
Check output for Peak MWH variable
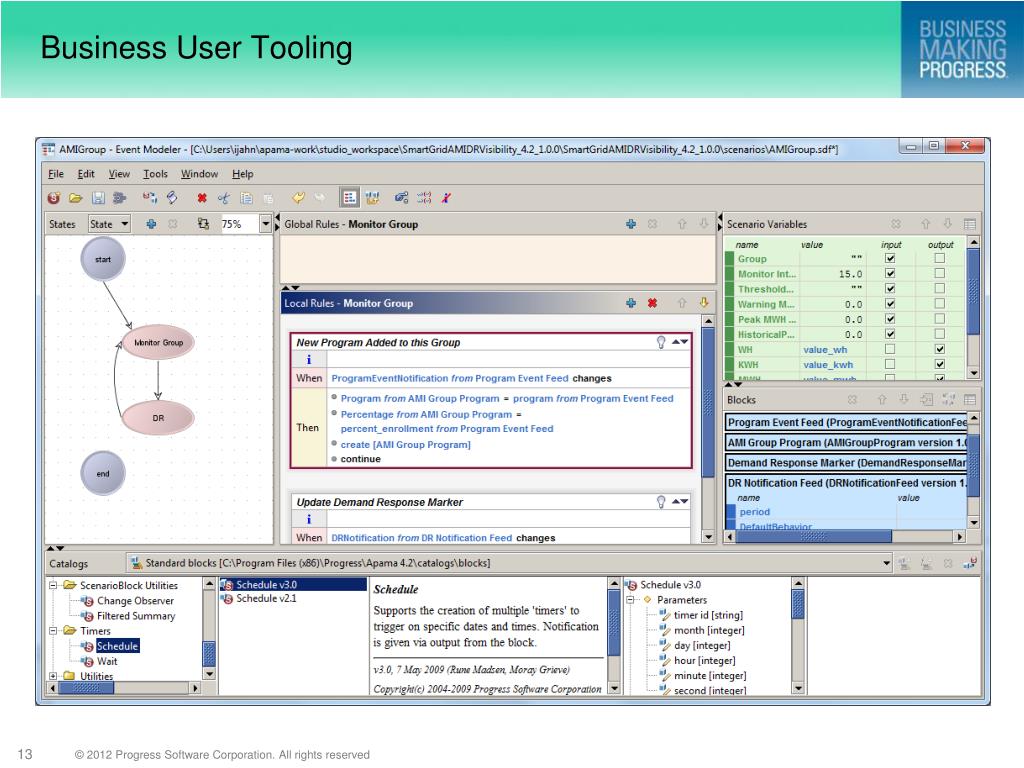point(939,319)
